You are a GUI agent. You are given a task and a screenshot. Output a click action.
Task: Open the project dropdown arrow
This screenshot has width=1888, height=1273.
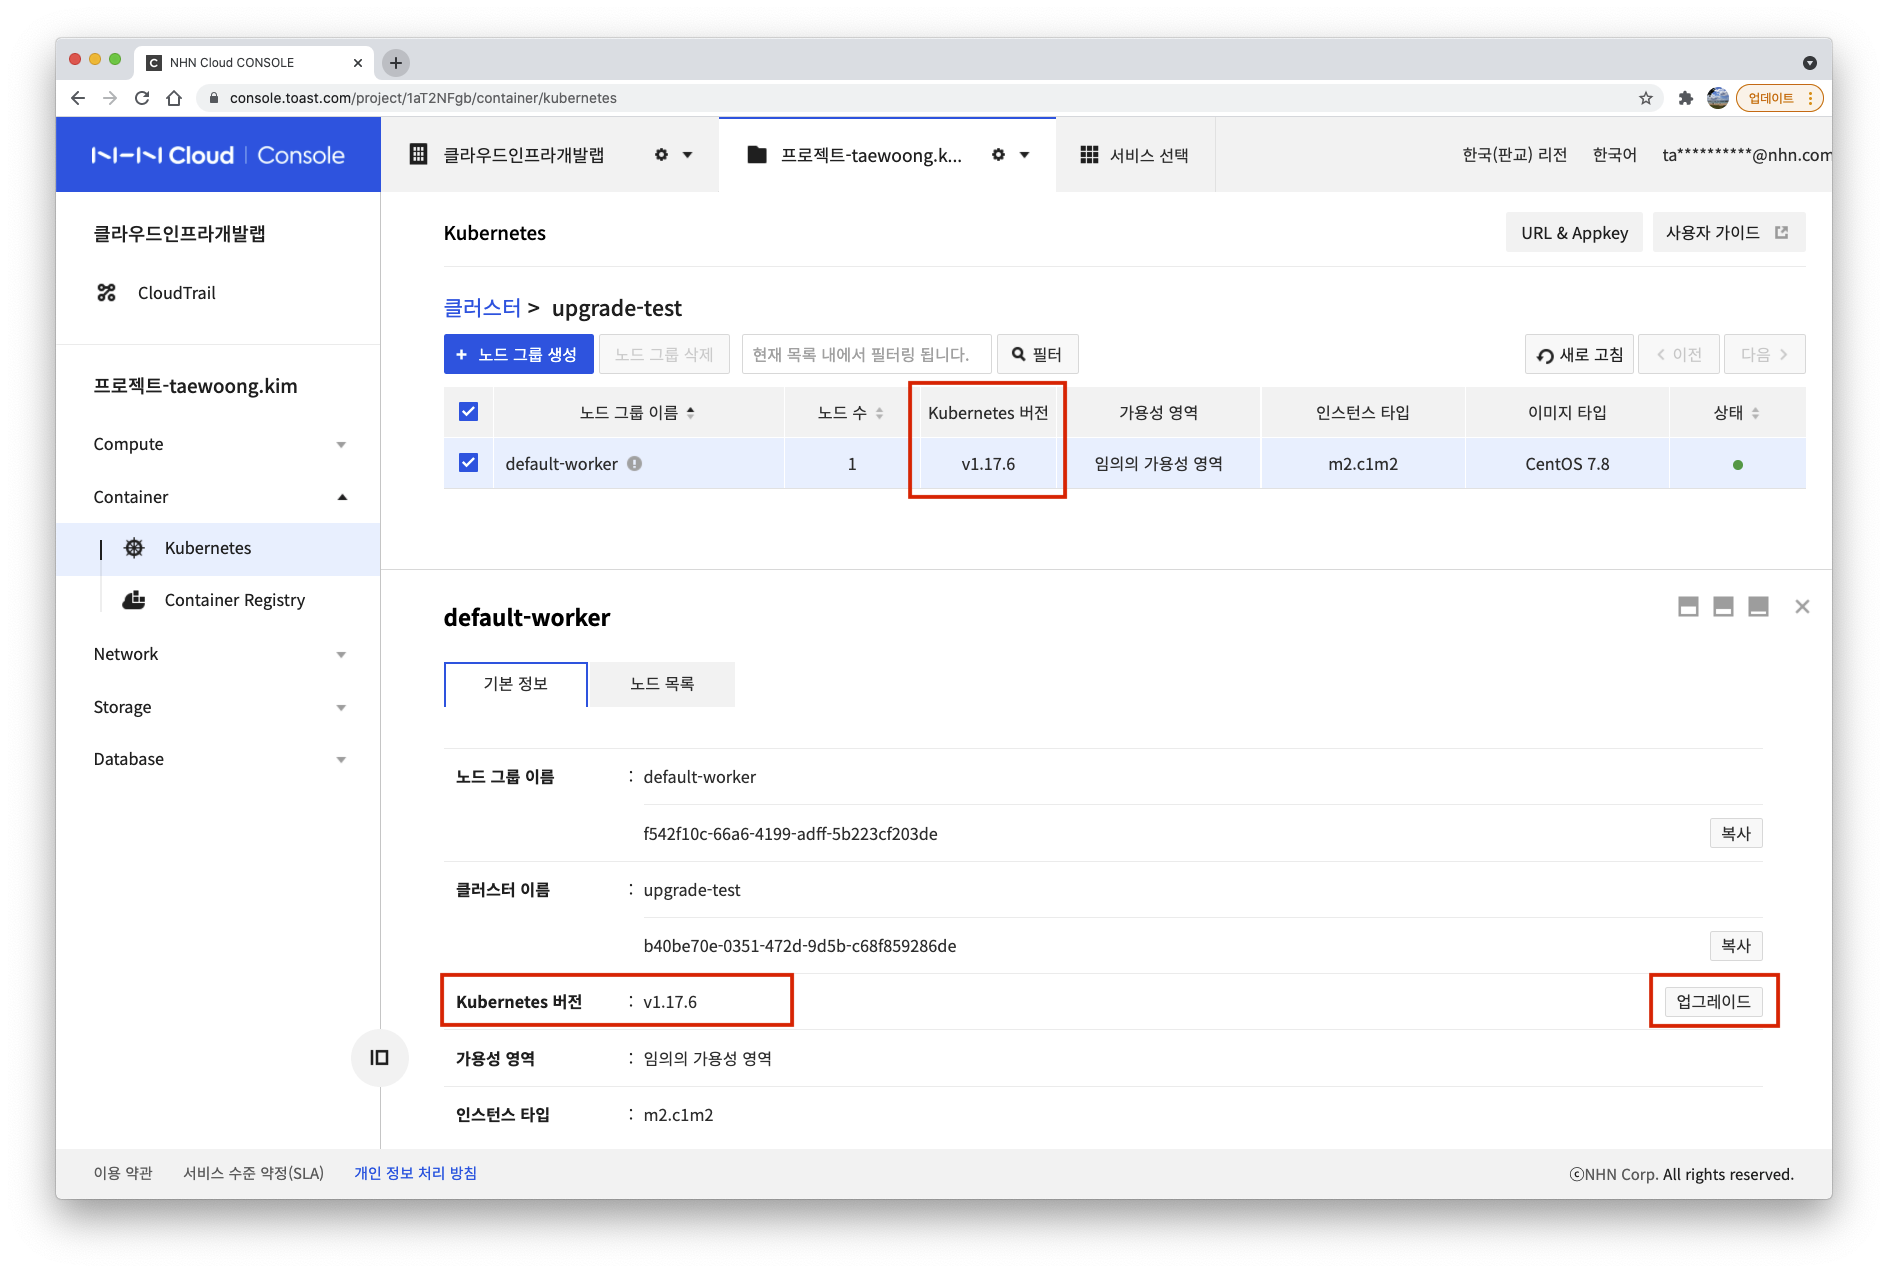(x=1025, y=155)
